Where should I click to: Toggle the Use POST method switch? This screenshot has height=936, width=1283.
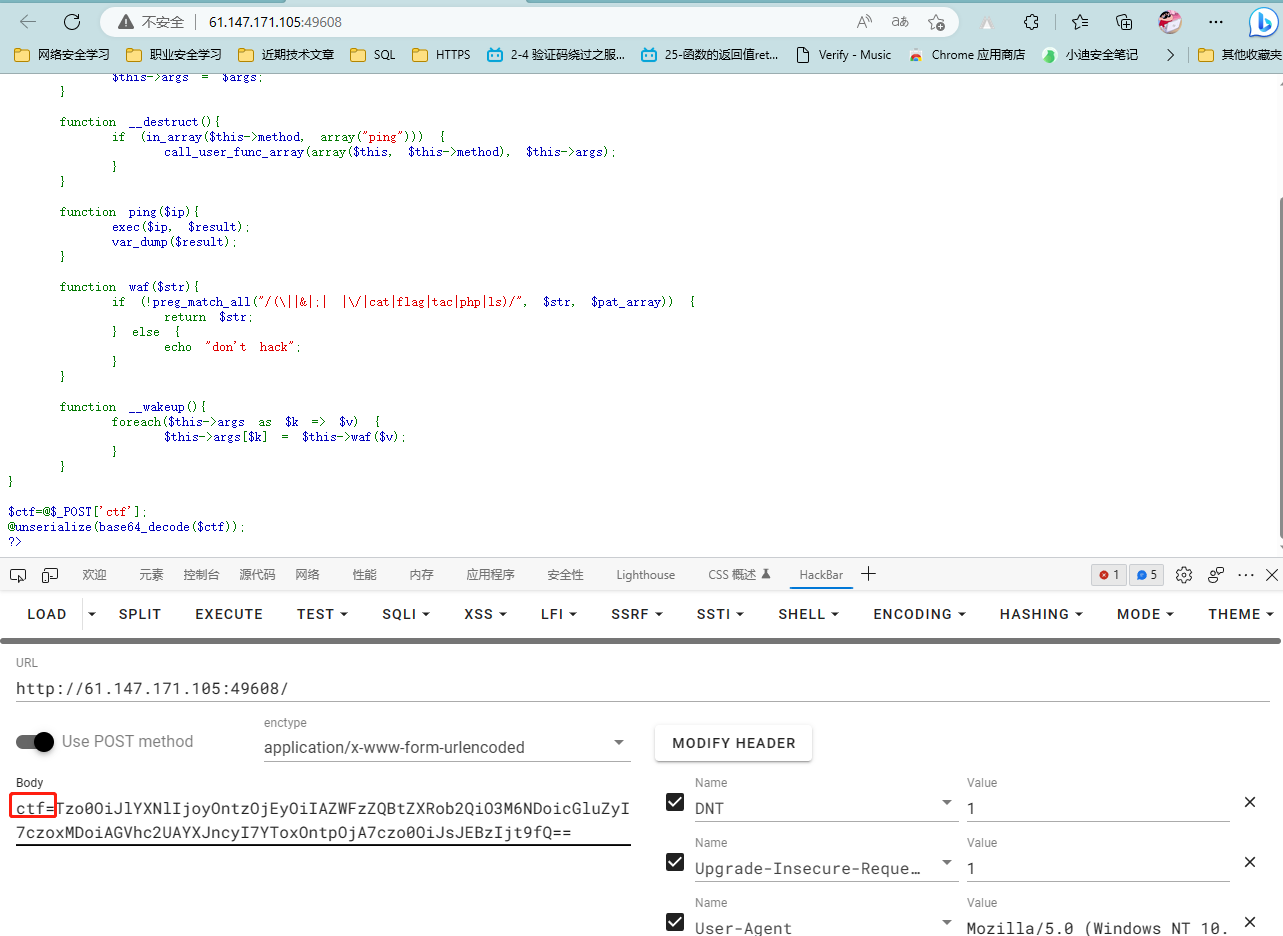(x=35, y=742)
